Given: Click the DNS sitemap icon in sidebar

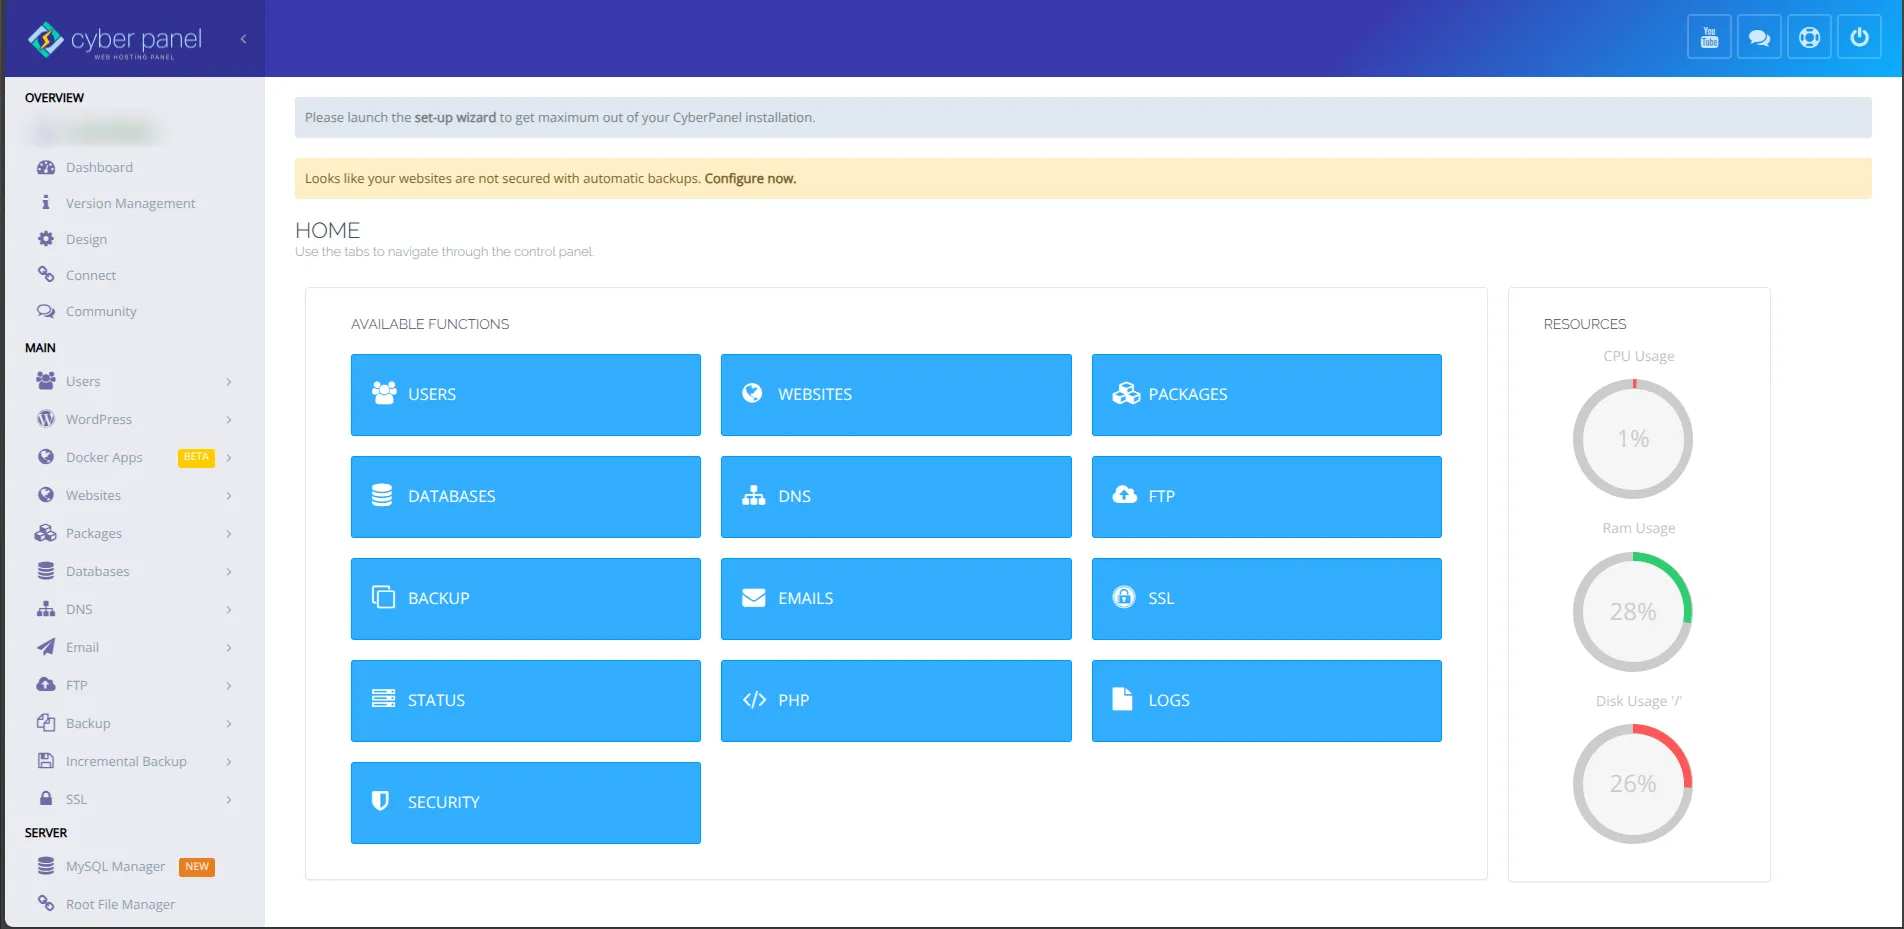Looking at the screenshot, I should pos(46,609).
